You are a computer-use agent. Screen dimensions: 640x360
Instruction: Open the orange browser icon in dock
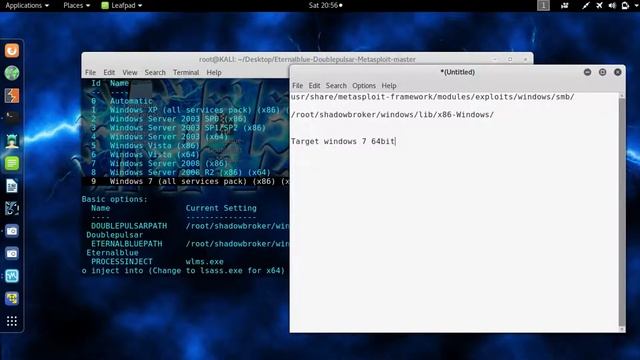tap(12, 51)
